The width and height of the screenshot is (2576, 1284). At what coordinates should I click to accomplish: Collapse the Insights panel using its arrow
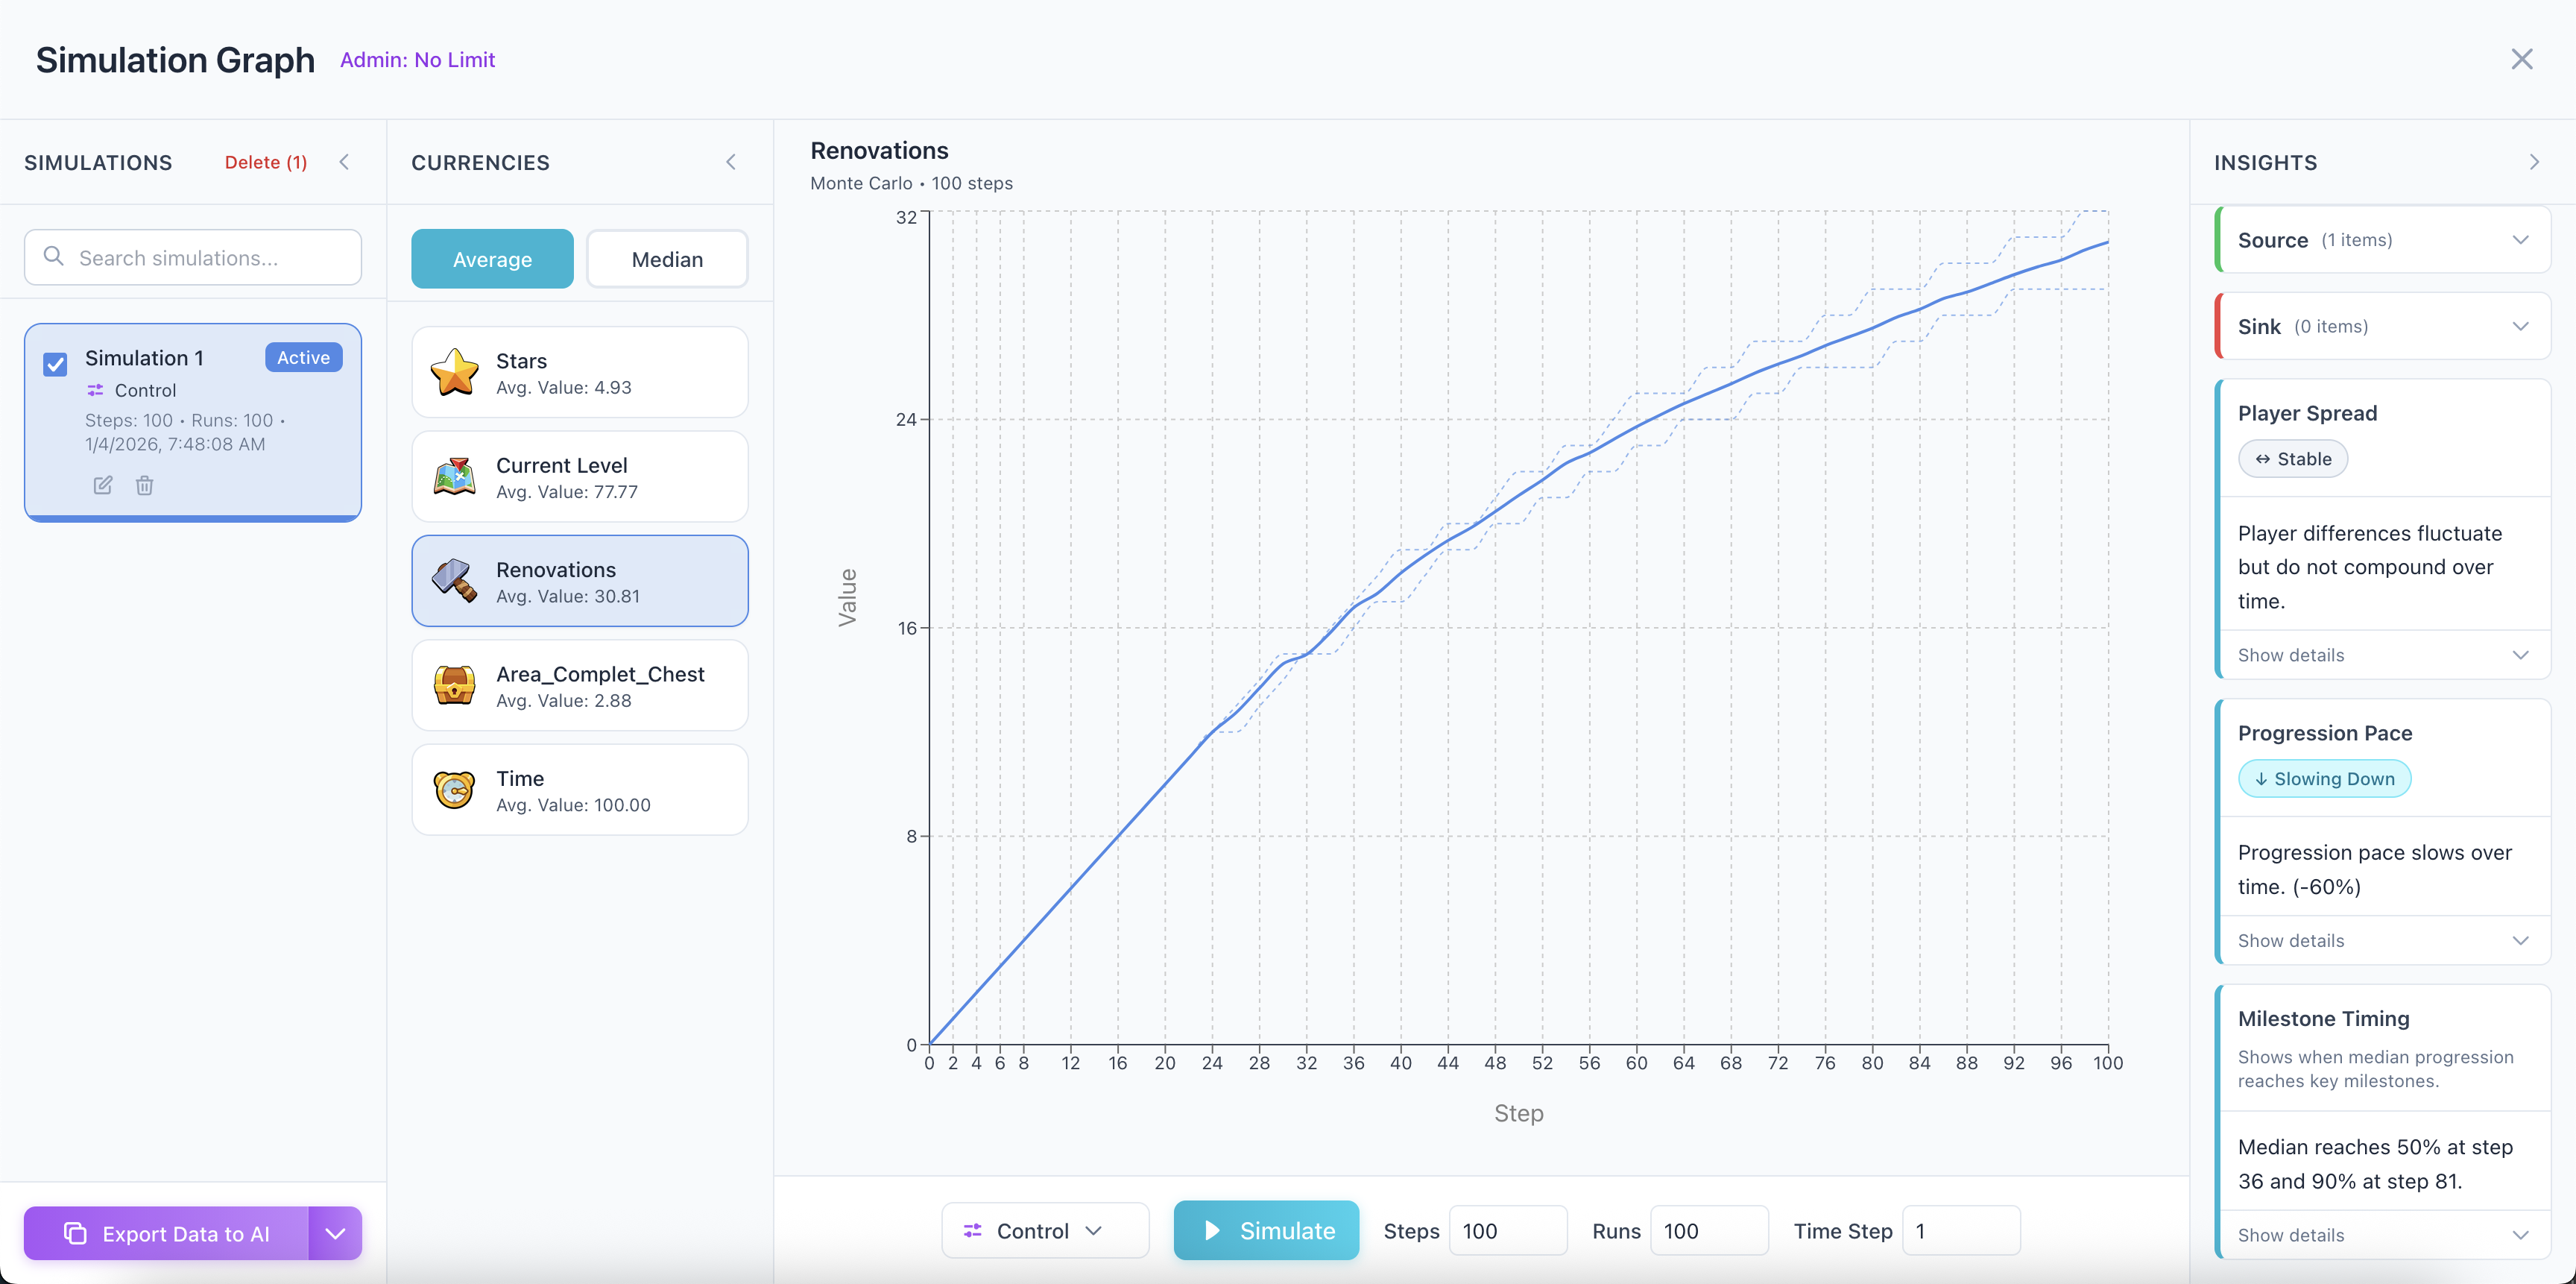pyautogui.click(x=2533, y=162)
